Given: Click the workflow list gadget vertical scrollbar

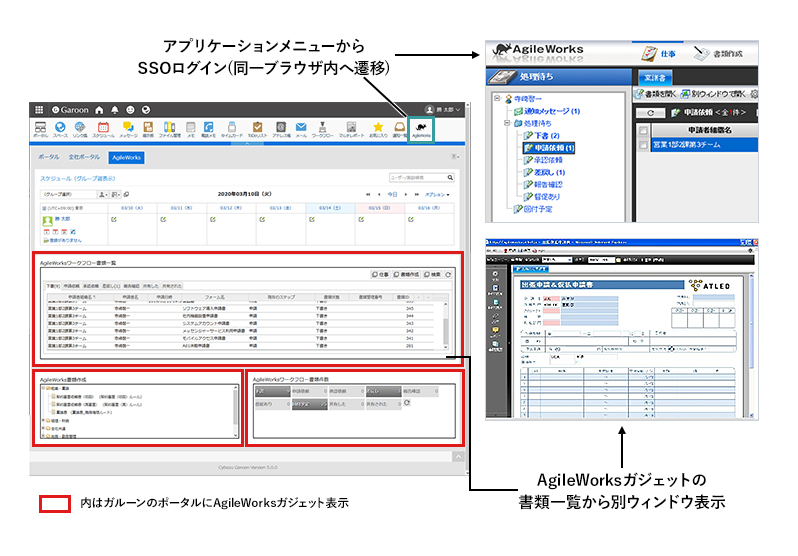Looking at the screenshot, I should (446, 326).
